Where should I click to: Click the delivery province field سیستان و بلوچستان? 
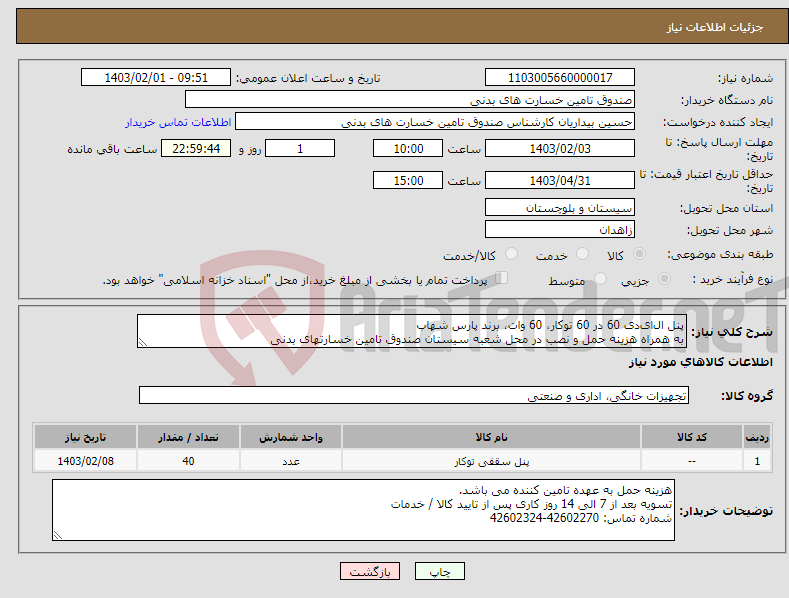click(560, 207)
